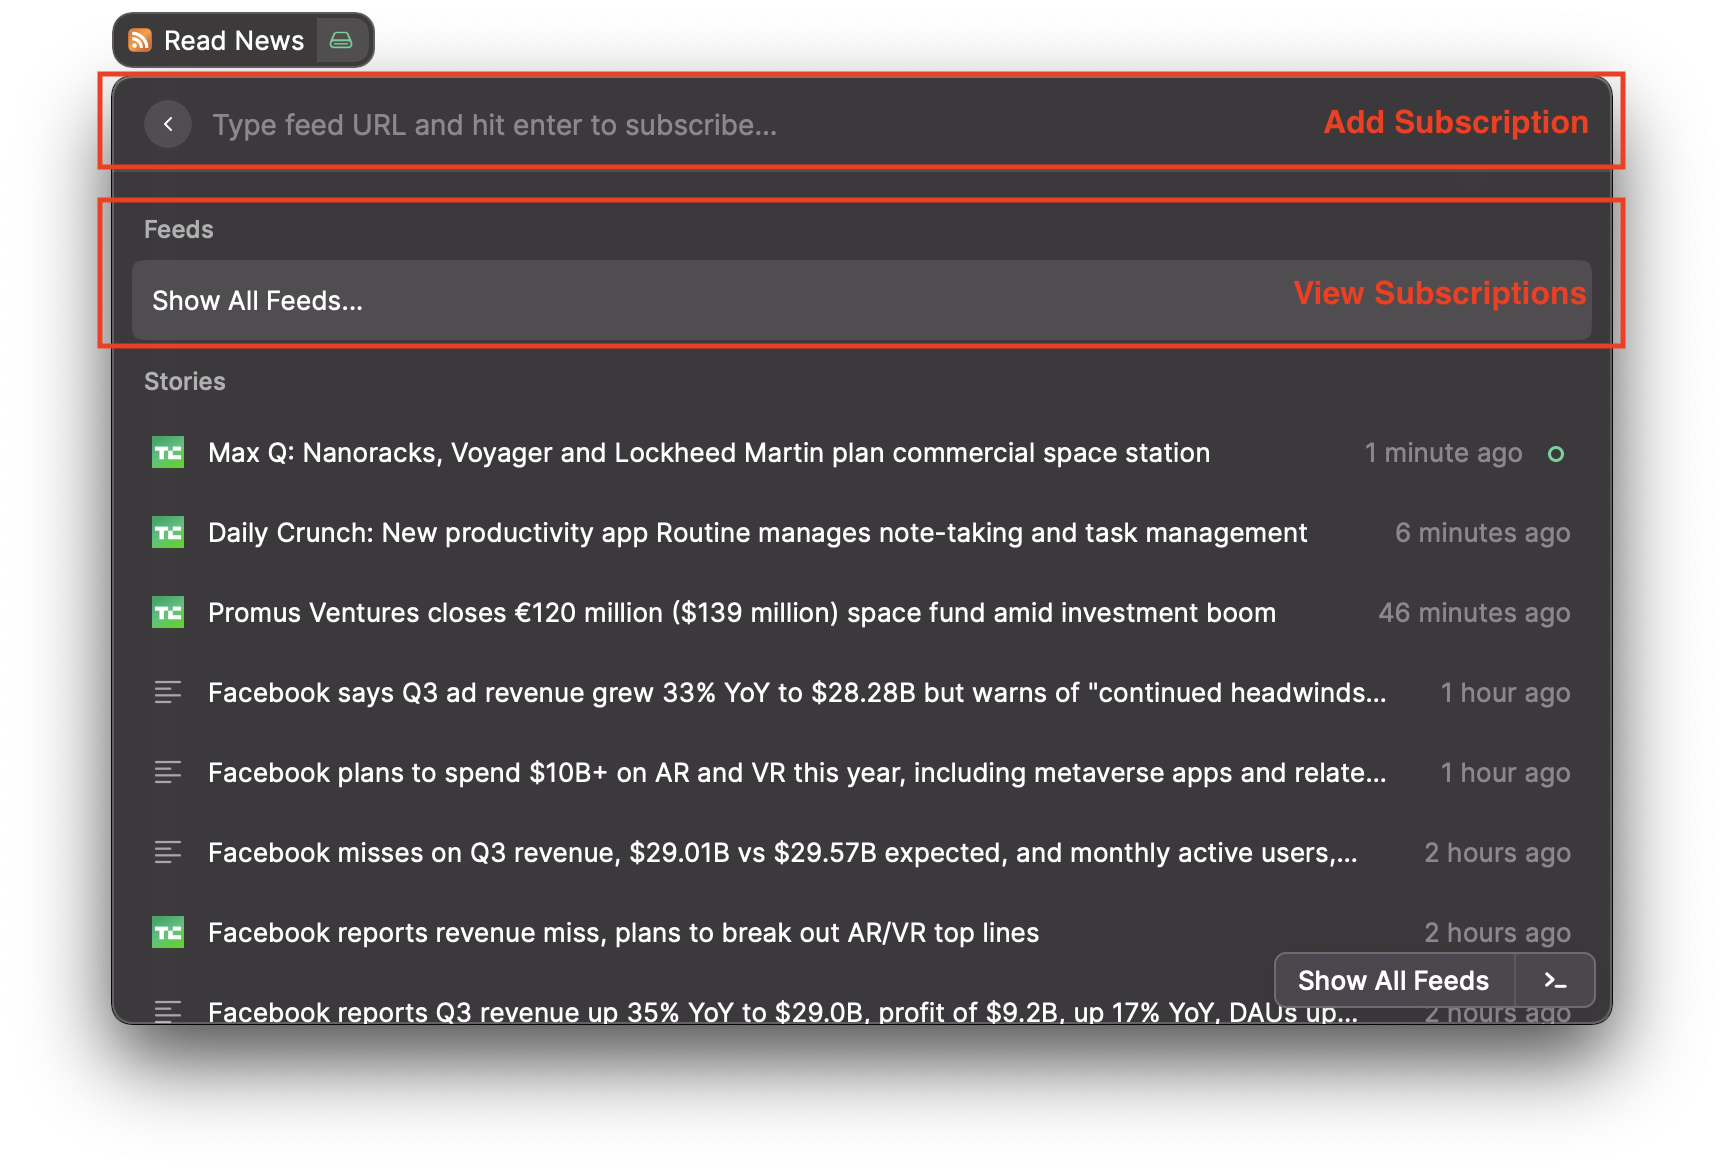Select the Show All Feeds... row
Screen dimensions: 1724x1172
click(861, 300)
